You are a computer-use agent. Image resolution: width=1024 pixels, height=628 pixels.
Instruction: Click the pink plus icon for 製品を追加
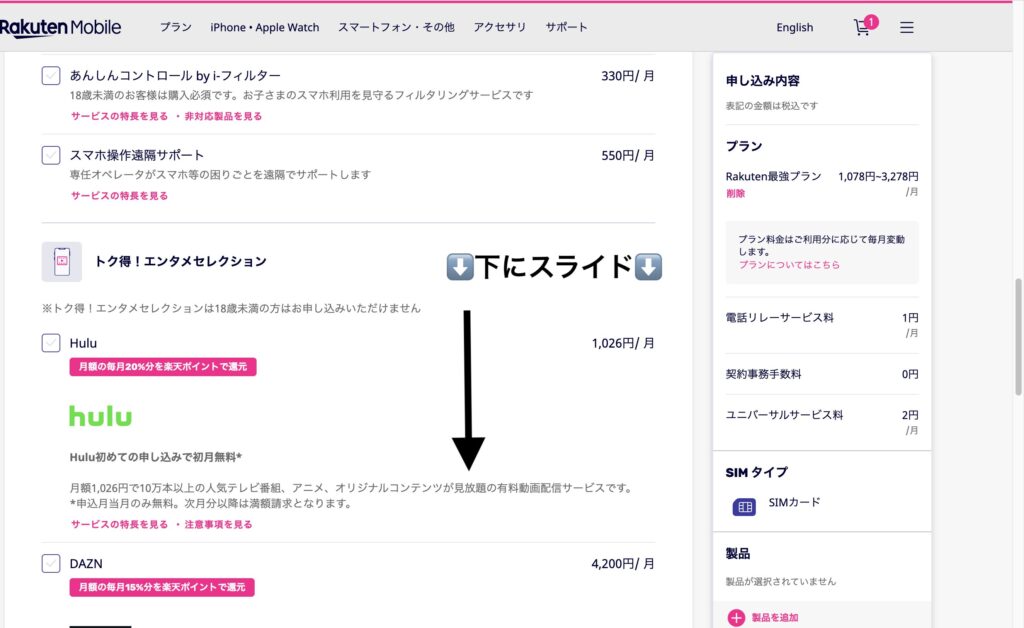coord(736,618)
